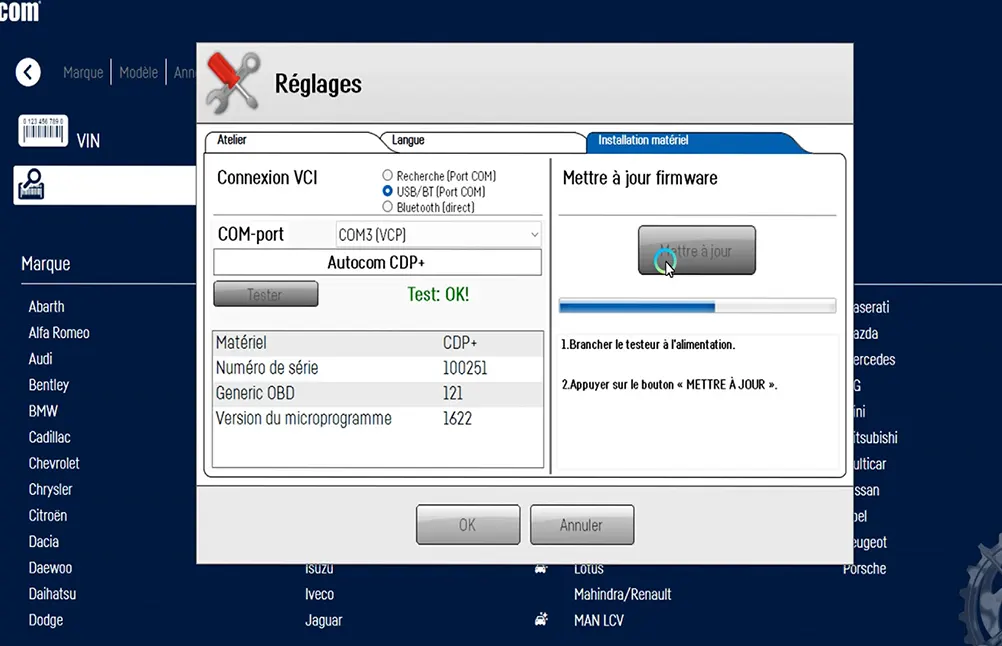1002x646 pixels.
Task: Enable Bluetooth (direct) connection
Action: click(x=388, y=207)
